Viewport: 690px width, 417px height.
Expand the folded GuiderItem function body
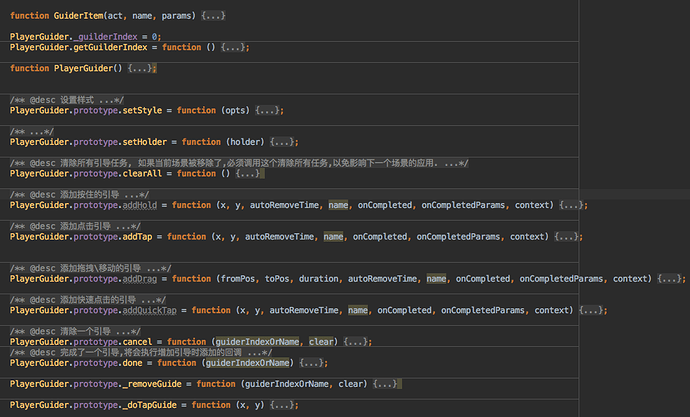coord(212,17)
